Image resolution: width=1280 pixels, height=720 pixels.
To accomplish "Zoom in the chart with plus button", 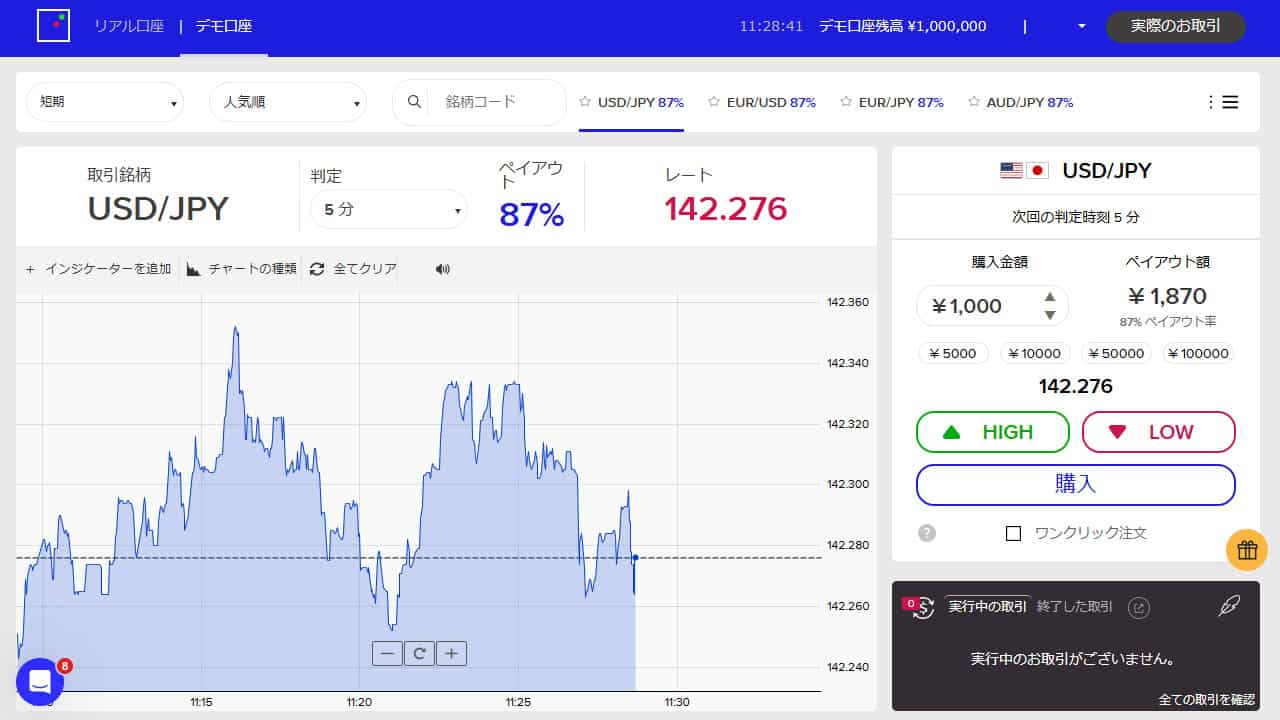I will tap(451, 653).
